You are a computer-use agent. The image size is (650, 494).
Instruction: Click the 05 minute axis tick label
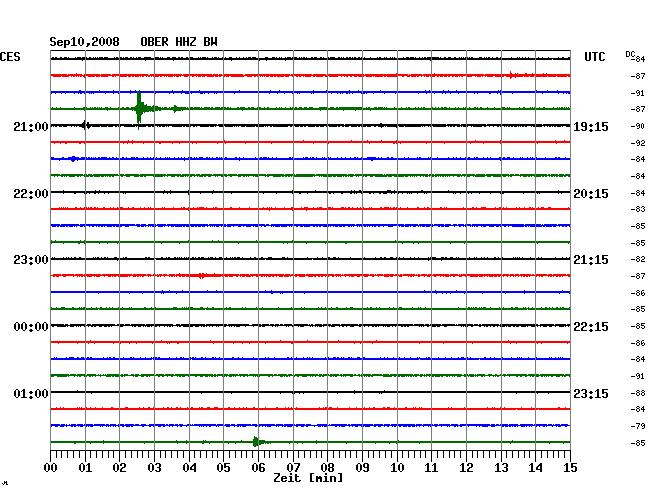(x=223, y=467)
